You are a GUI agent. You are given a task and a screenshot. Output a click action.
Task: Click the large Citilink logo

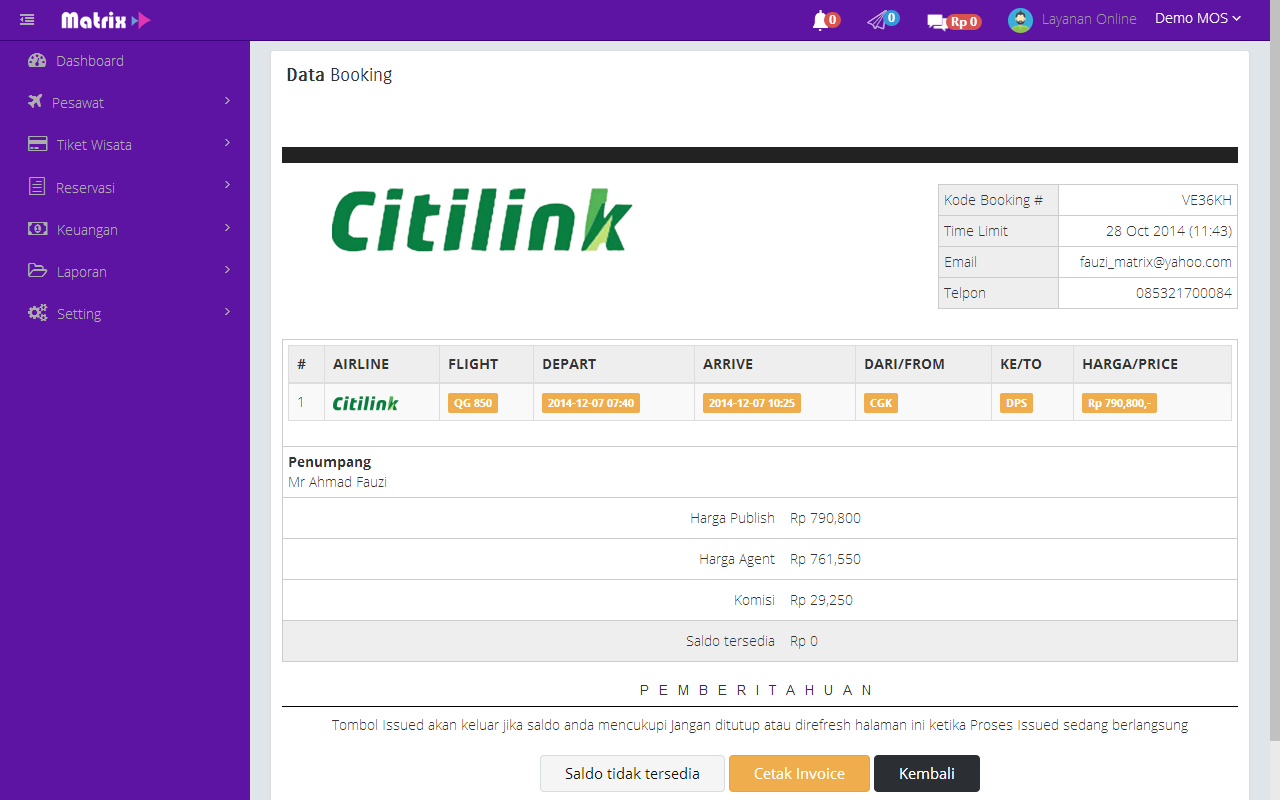481,219
